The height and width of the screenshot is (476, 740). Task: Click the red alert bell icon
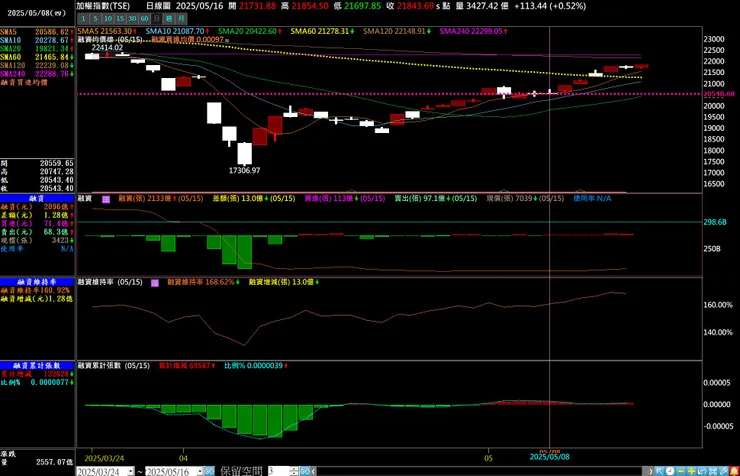pyautogui.click(x=734, y=471)
